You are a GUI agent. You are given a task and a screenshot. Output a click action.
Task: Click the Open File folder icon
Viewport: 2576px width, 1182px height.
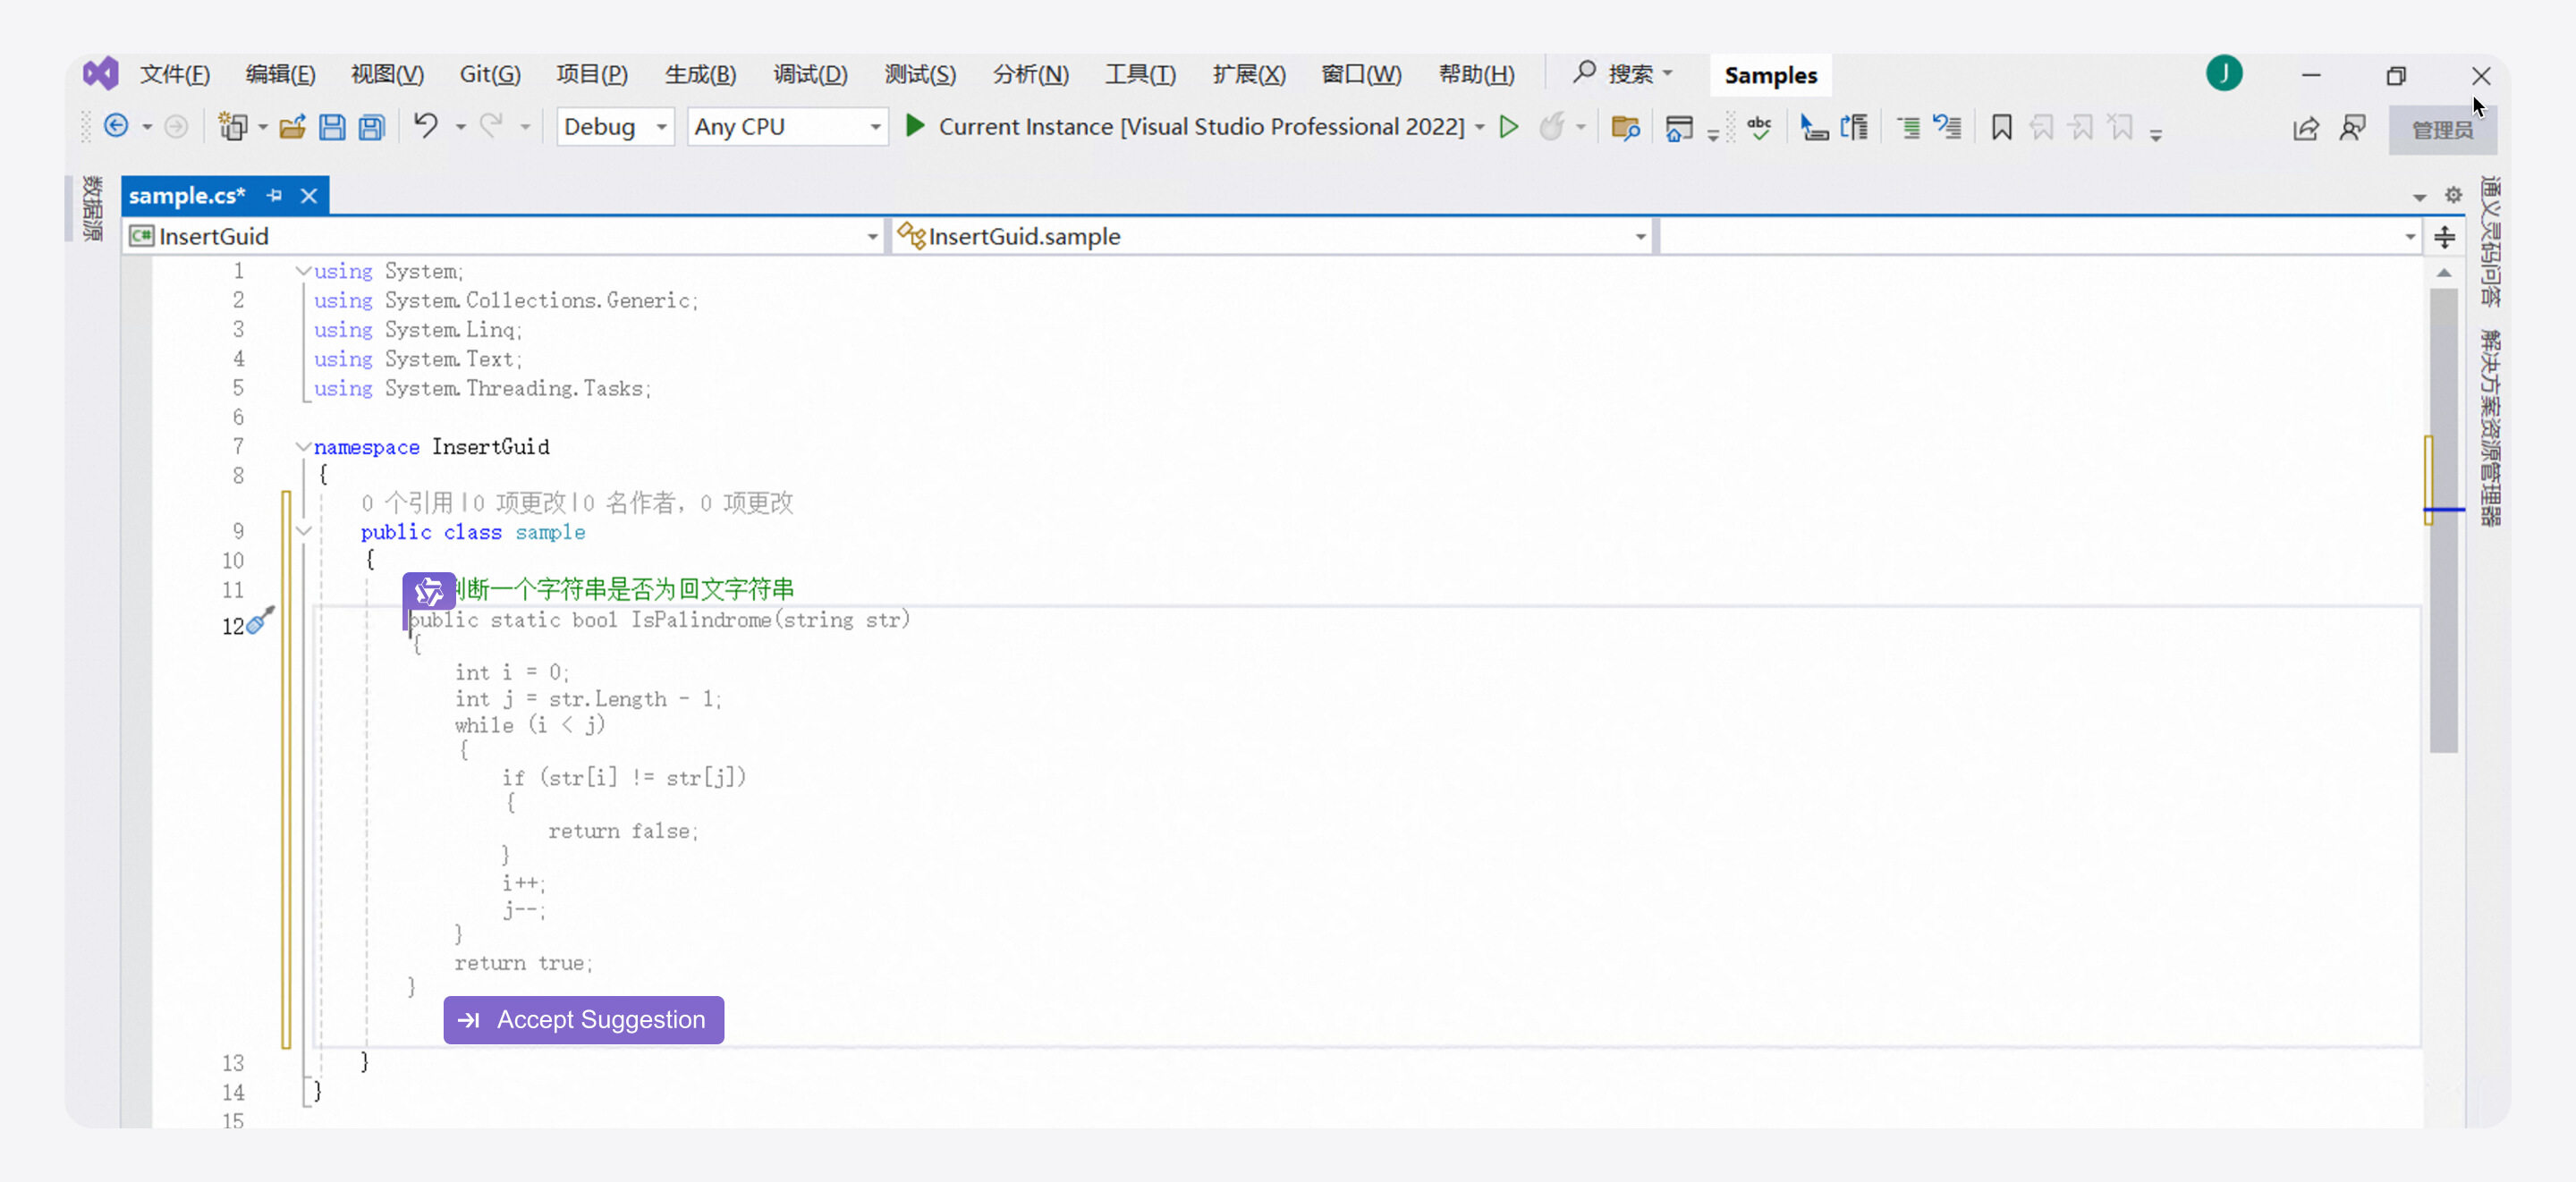coord(292,127)
